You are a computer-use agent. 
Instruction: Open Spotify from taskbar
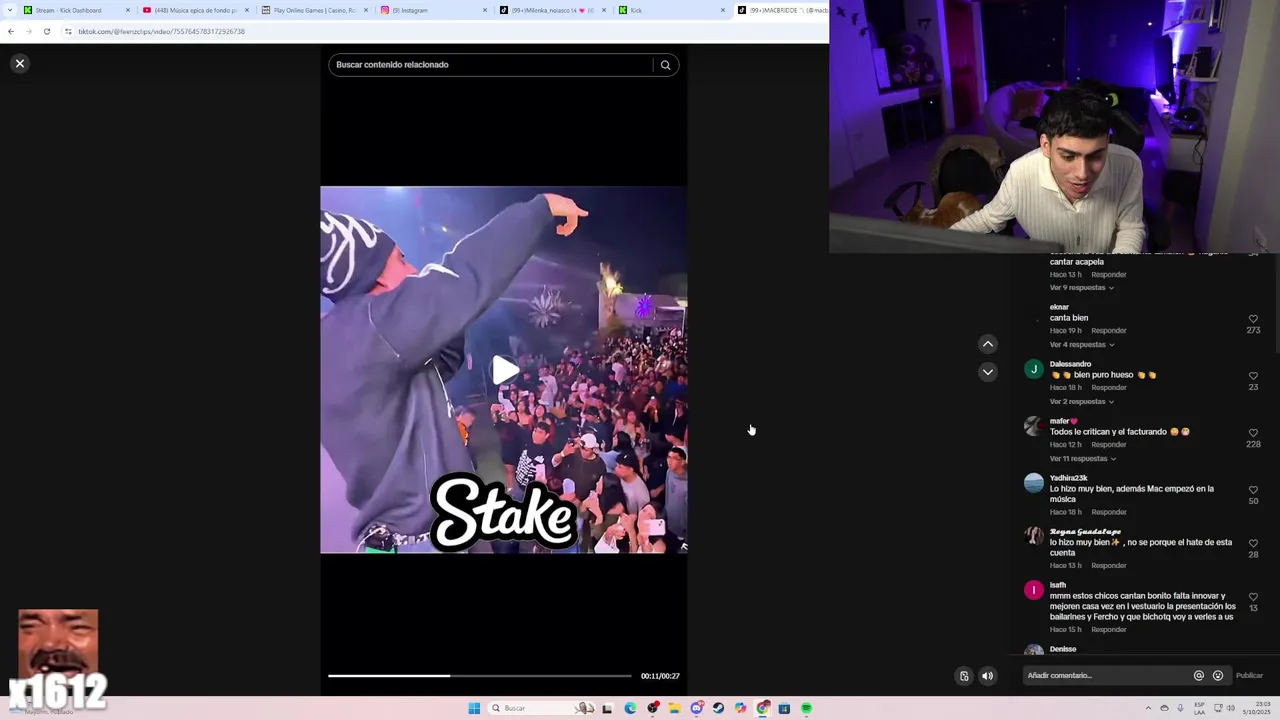[806, 708]
